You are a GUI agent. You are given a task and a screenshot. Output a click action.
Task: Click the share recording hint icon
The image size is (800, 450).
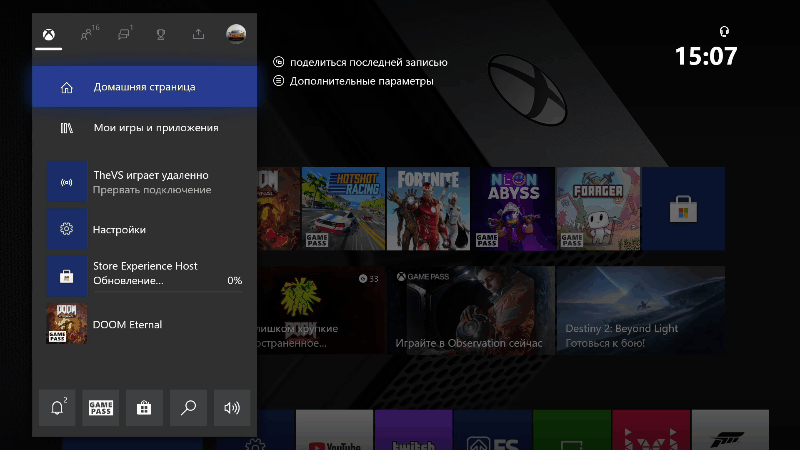tap(278, 62)
